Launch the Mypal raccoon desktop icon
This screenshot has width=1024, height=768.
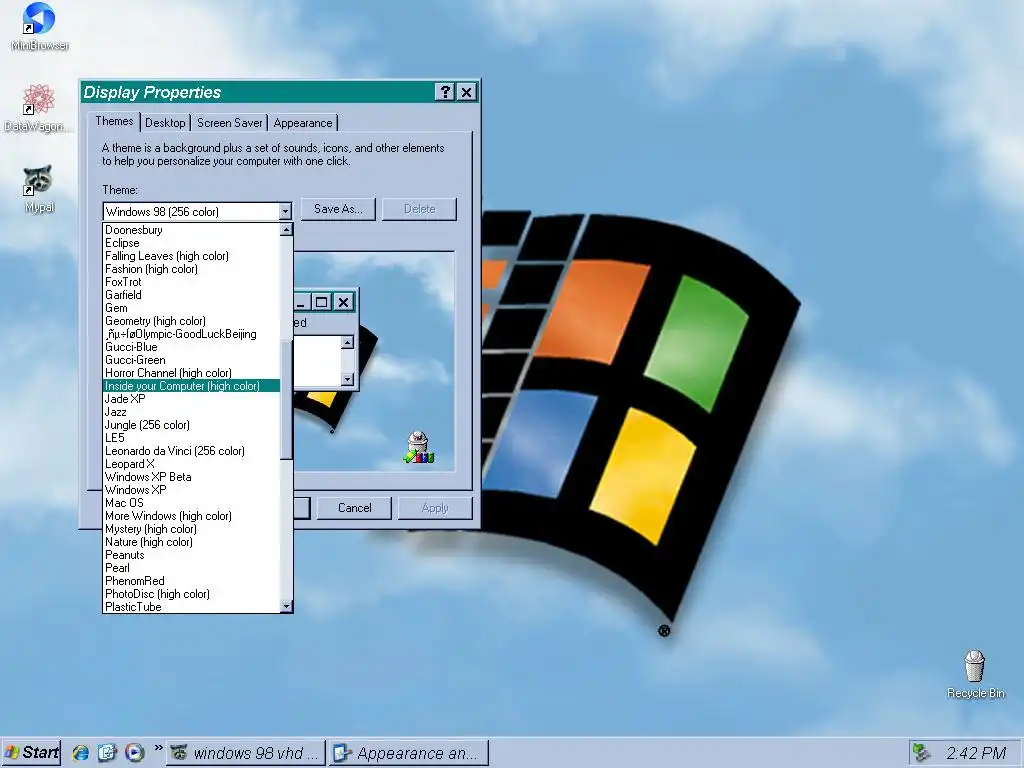coord(39,189)
